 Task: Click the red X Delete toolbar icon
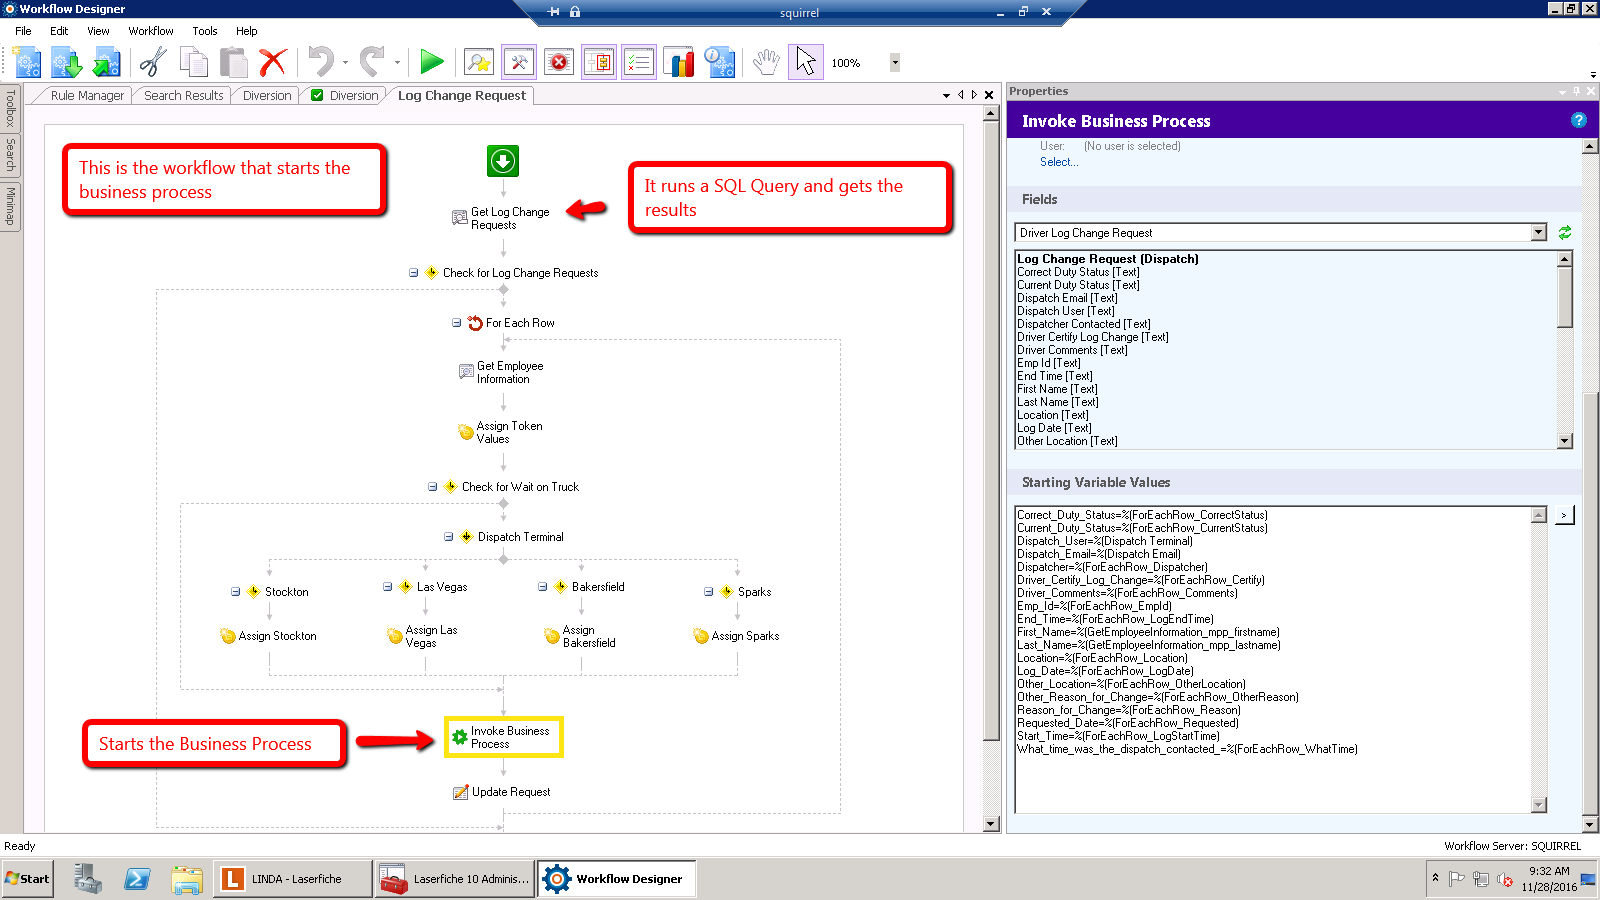[x=273, y=62]
